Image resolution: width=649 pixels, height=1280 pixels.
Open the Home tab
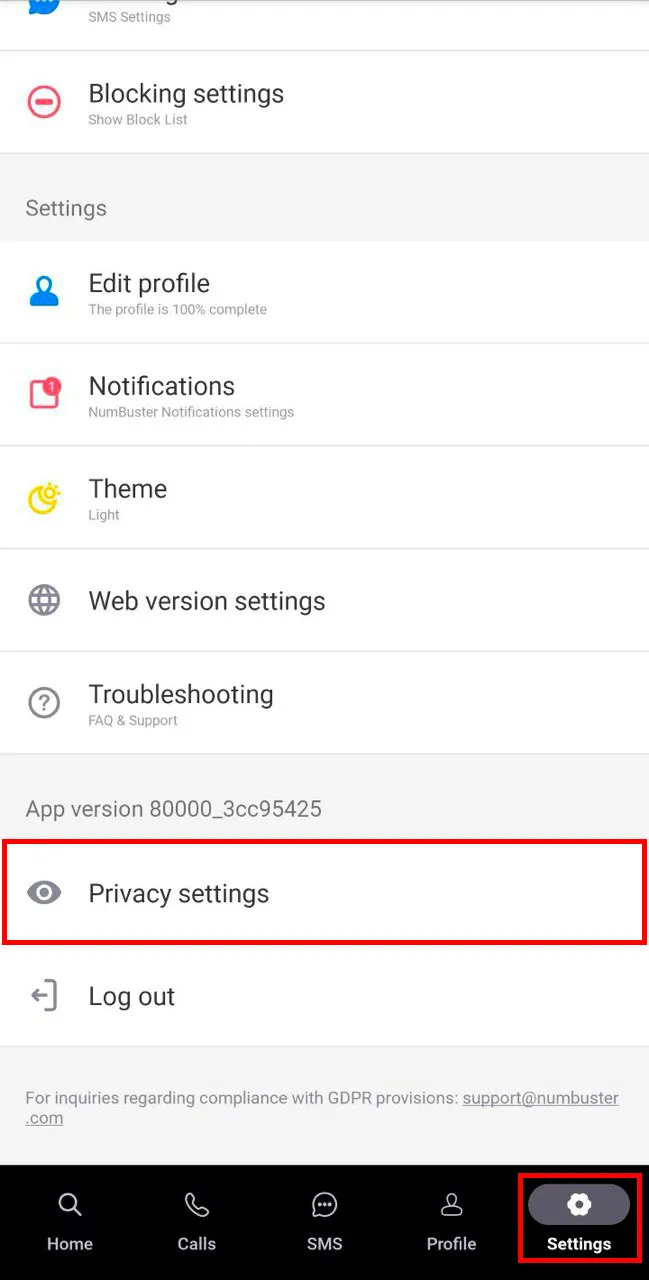69,1221
